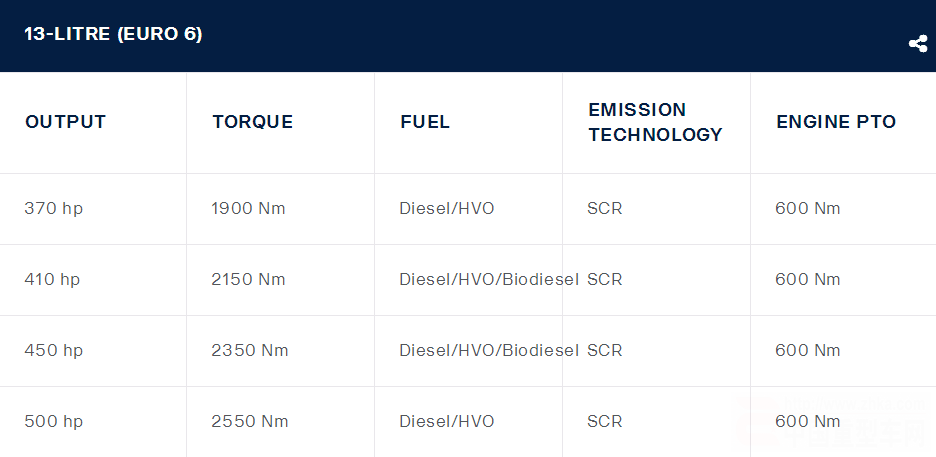Click Diesel/HVO/Biodiesel in 410 hp row
The height and width of the screenshot is (457, 936).
[489, 280]
